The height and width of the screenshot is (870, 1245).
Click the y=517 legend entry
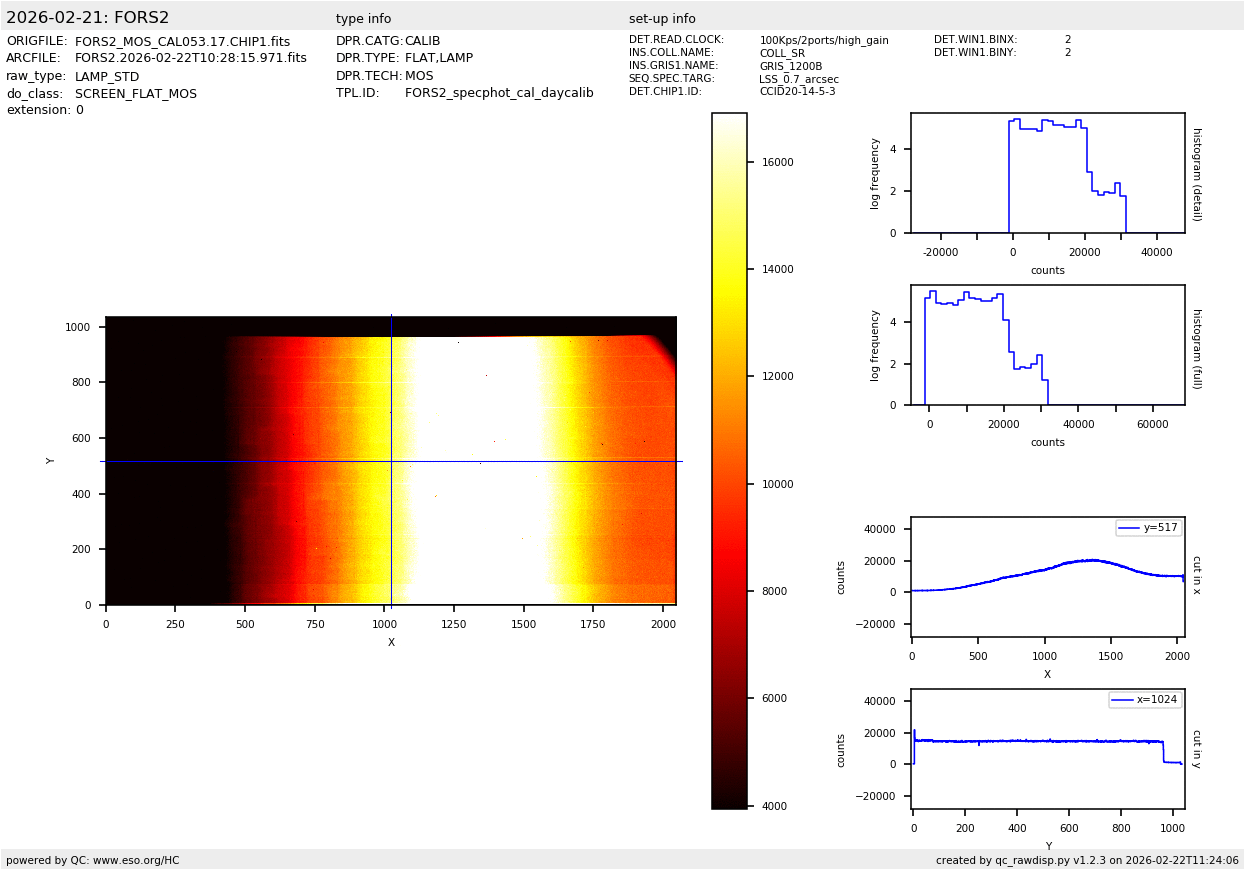pos(1148,528)
